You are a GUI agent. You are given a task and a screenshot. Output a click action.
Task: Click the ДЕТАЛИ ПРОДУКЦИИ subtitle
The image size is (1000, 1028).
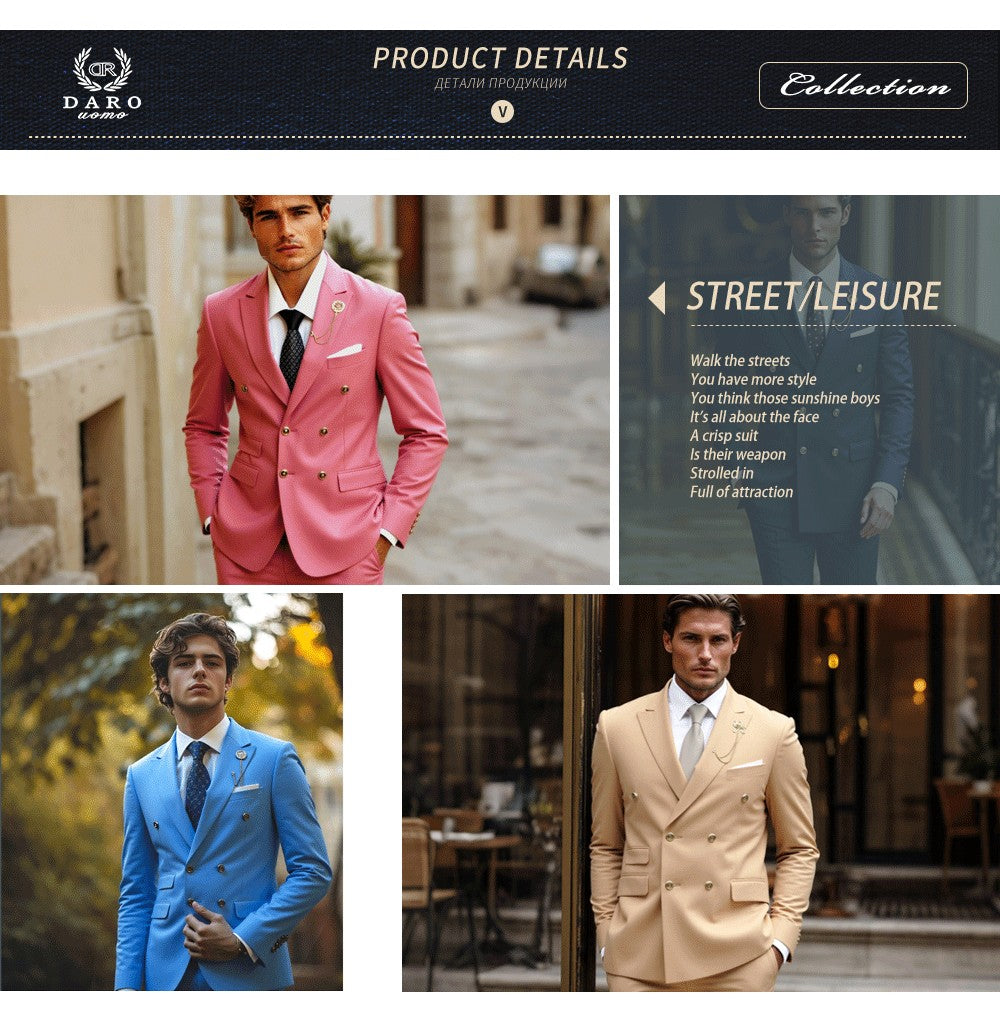(500, 83)
